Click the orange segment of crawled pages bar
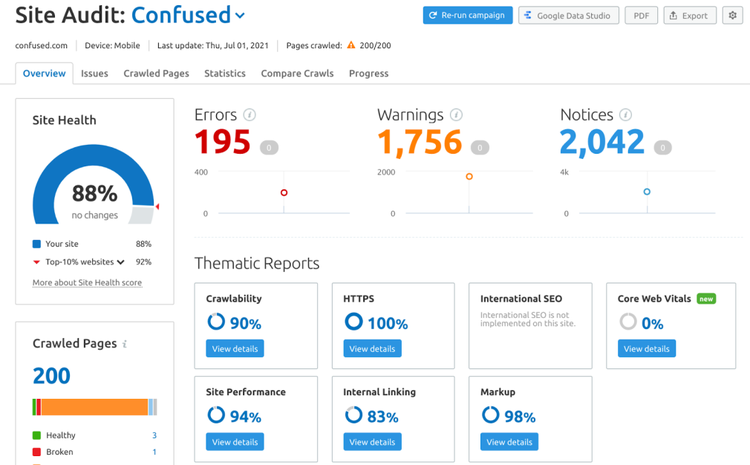Image resolution: width=750 pixels, height=465 pixels. pyautogui.click(x=95, y=407)
